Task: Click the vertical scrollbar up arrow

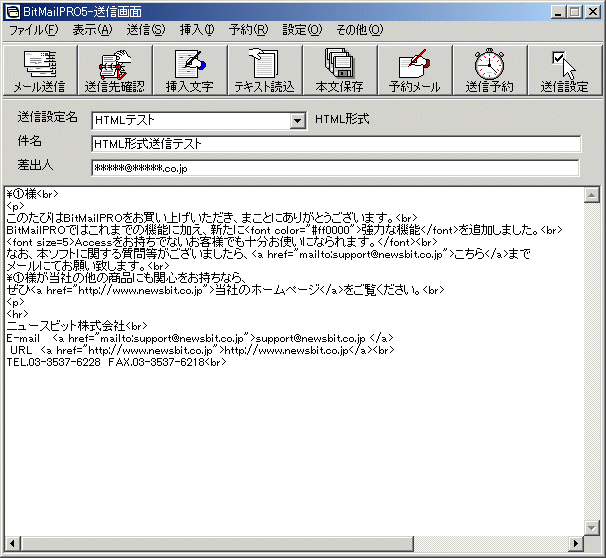Action: pos(592,195)
